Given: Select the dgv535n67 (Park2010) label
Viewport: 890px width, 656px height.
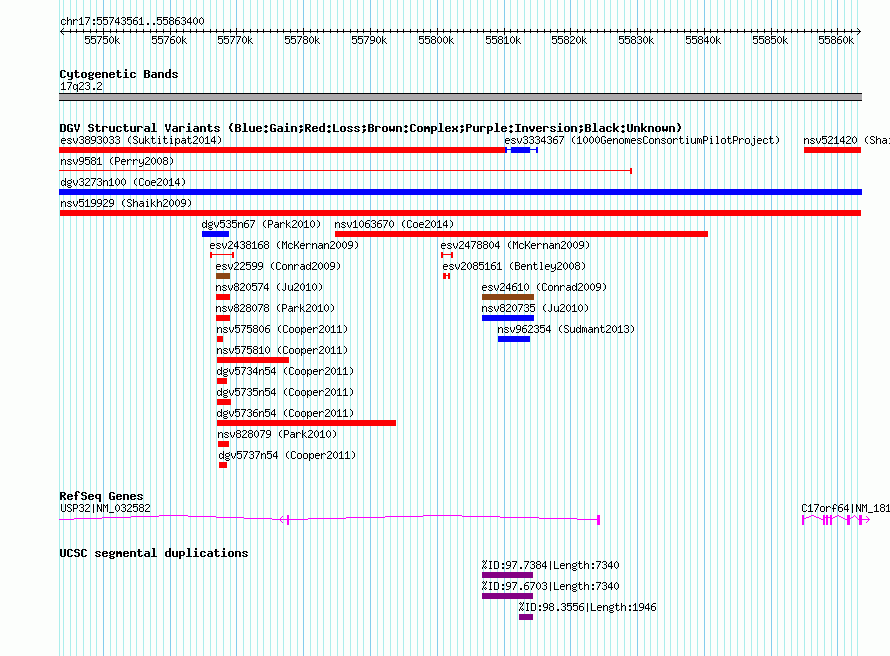Looking at the screenshot, I should [x=261, y=224].
